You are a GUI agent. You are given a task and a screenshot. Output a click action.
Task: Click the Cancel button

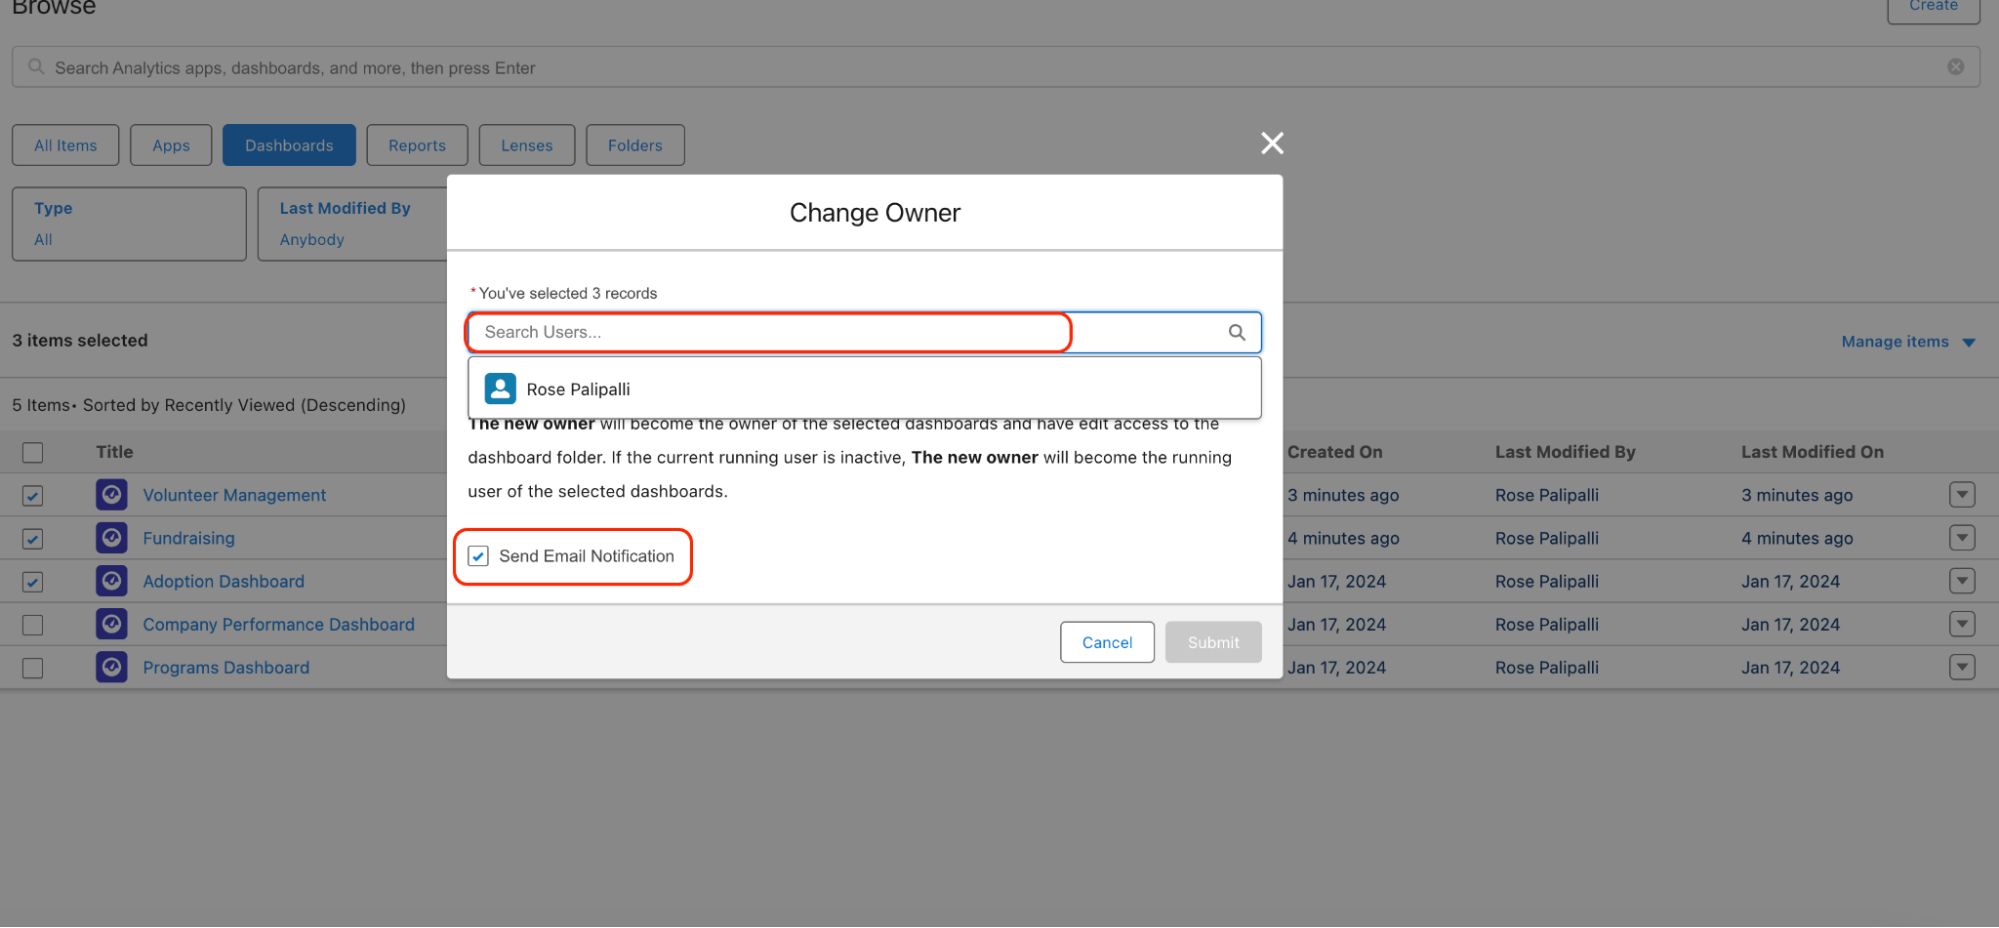tap(1106, 642)
